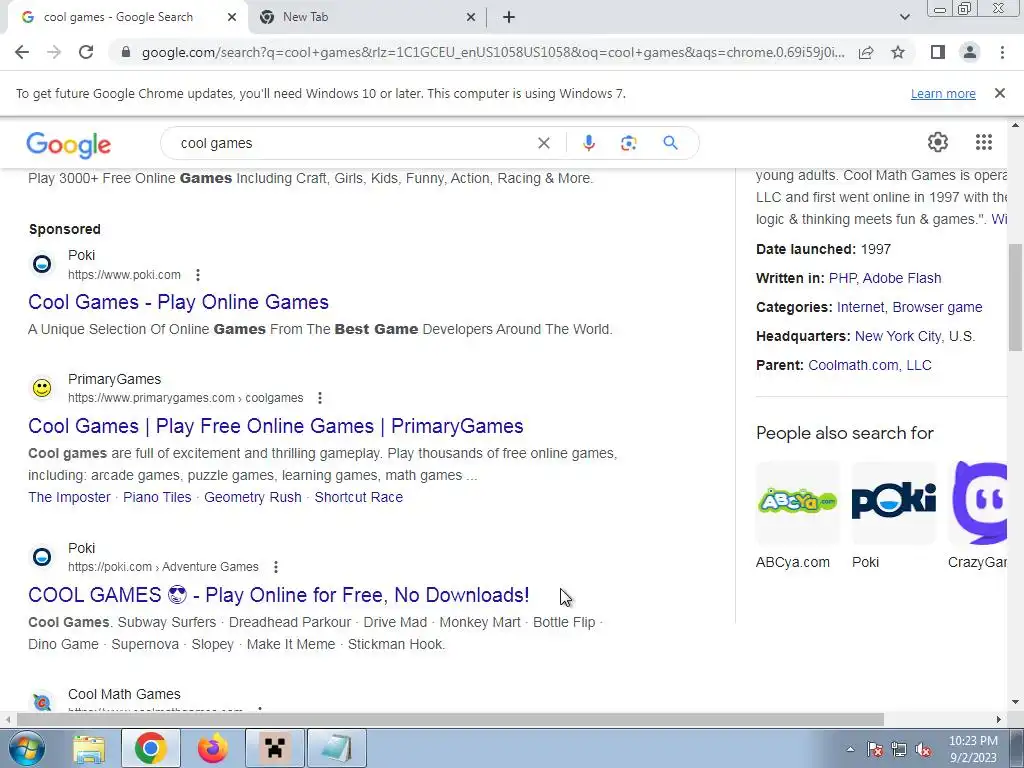Clear the search box with the X
Viewport: 1024px width, 768px height.
543,143
